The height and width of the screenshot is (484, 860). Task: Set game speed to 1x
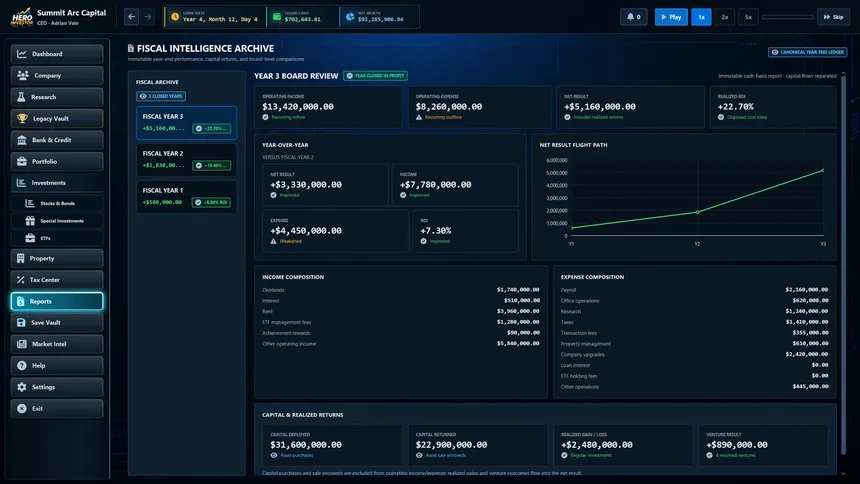pyautogui.click(x=701, y=17)
